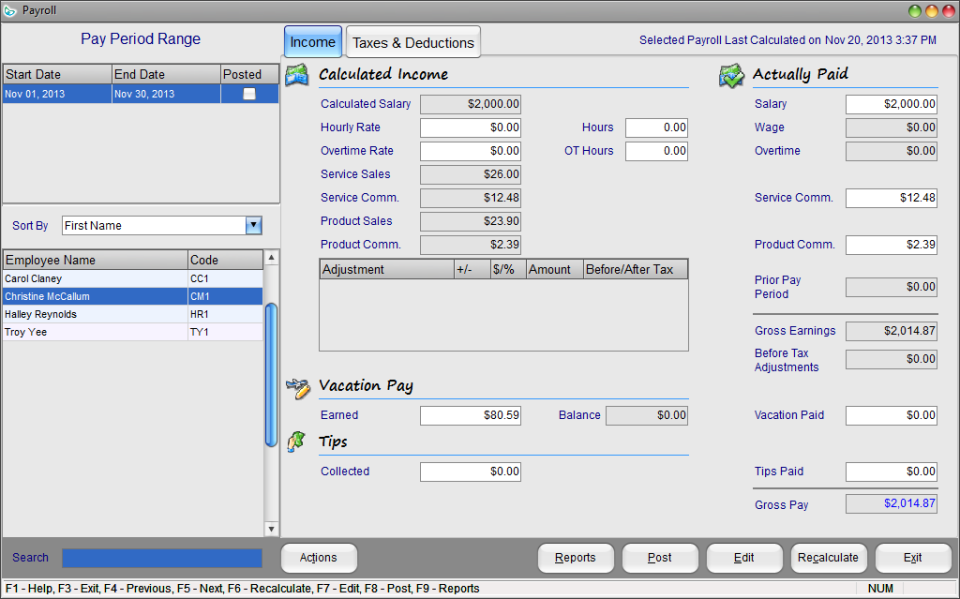Select employee Carol Claney
This screenshot has width=960, height=599.
point(133,279)
